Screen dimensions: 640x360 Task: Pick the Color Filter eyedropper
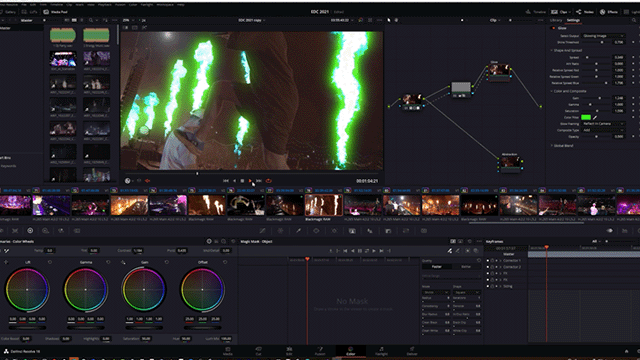pos(595,118)
